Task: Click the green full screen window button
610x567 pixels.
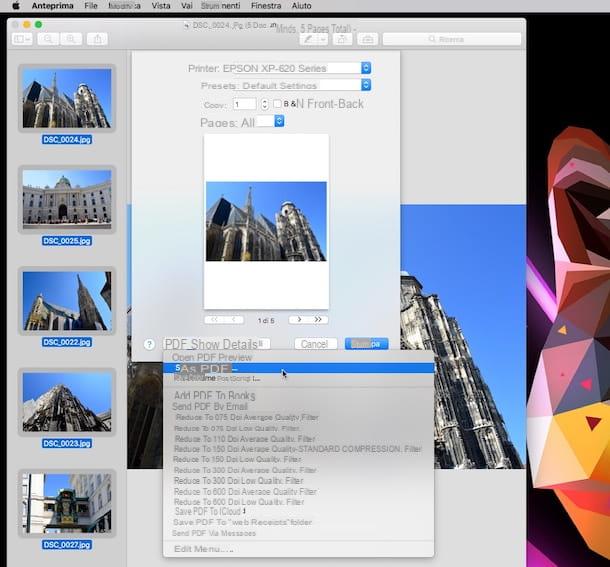Action: click(x=39, y=25)
